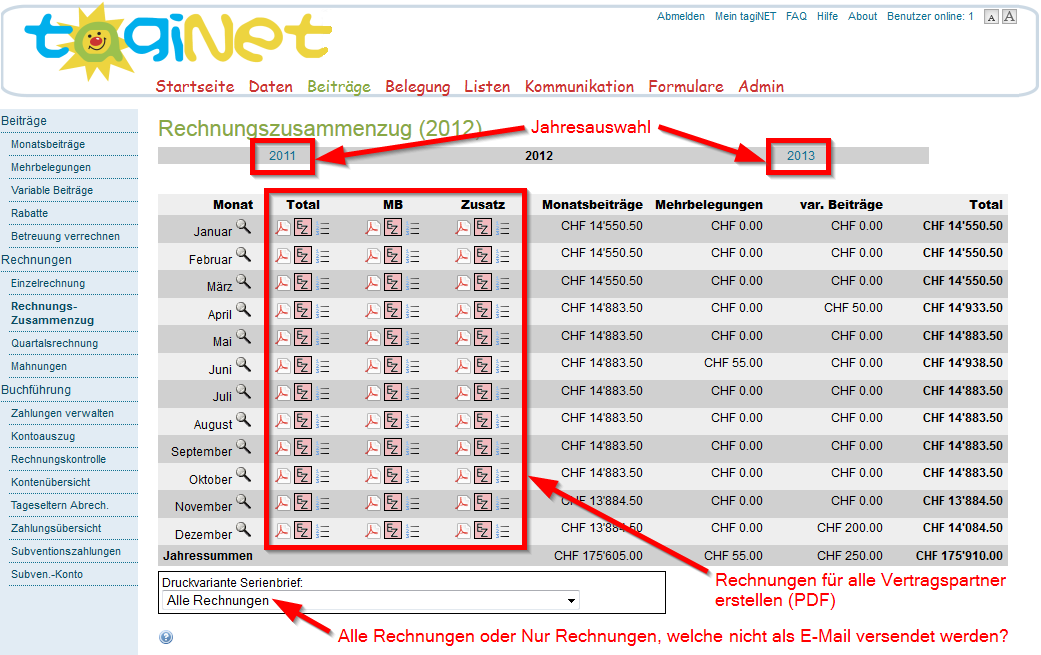Switch to year 2011
Viewport: 1041px width, 655px height.
[282, 156]
